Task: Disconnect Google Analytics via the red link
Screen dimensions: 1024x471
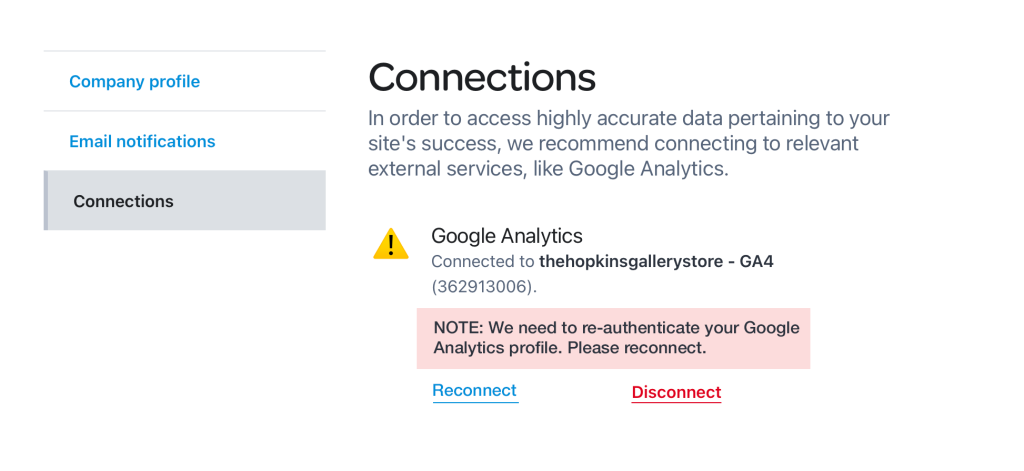Action: click(x=677, y=392)
